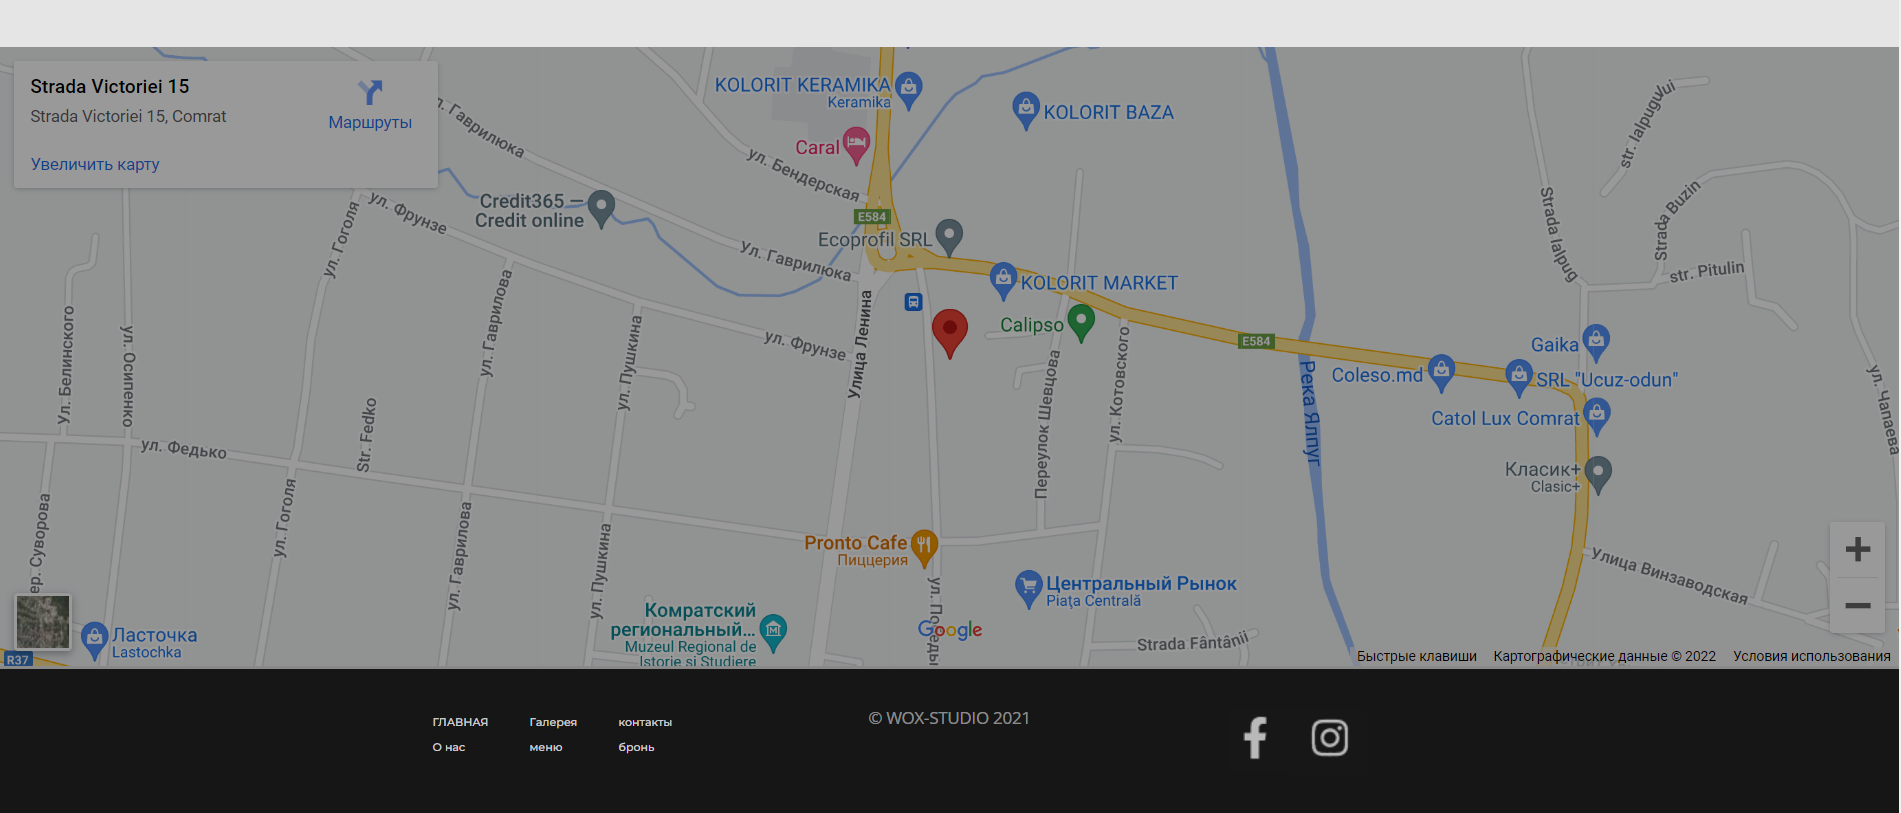1901x813 pixels.
Task: Zoom out the map with minus
Action: click(x=1858, y=605)
